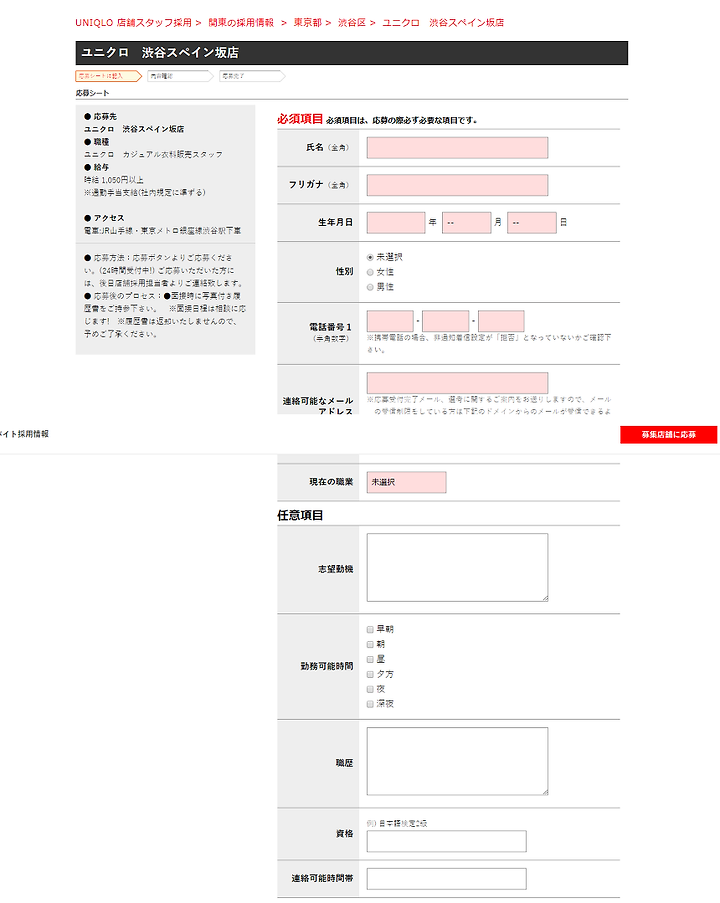The width and height of the screenshot is (720, 903).
Task: Check the 深夜 availability checkbox
Action: 370,704
